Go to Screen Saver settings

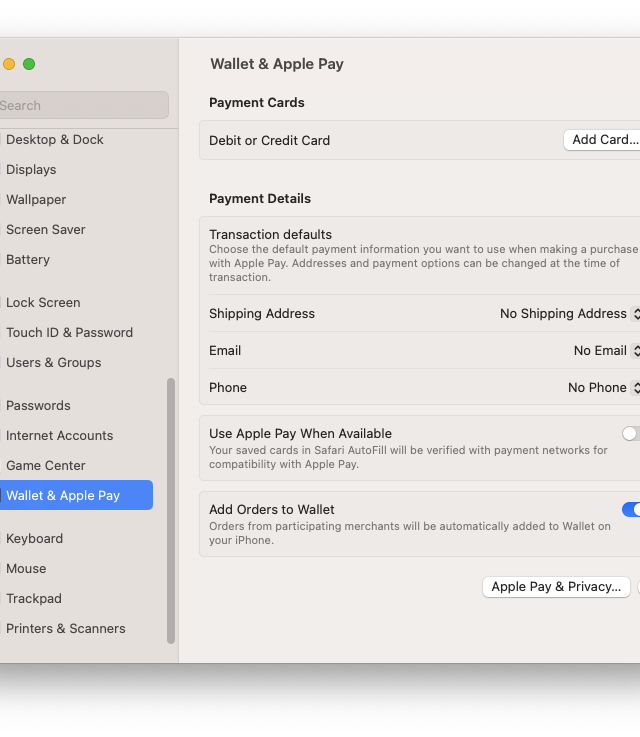[x=46, y=230]
